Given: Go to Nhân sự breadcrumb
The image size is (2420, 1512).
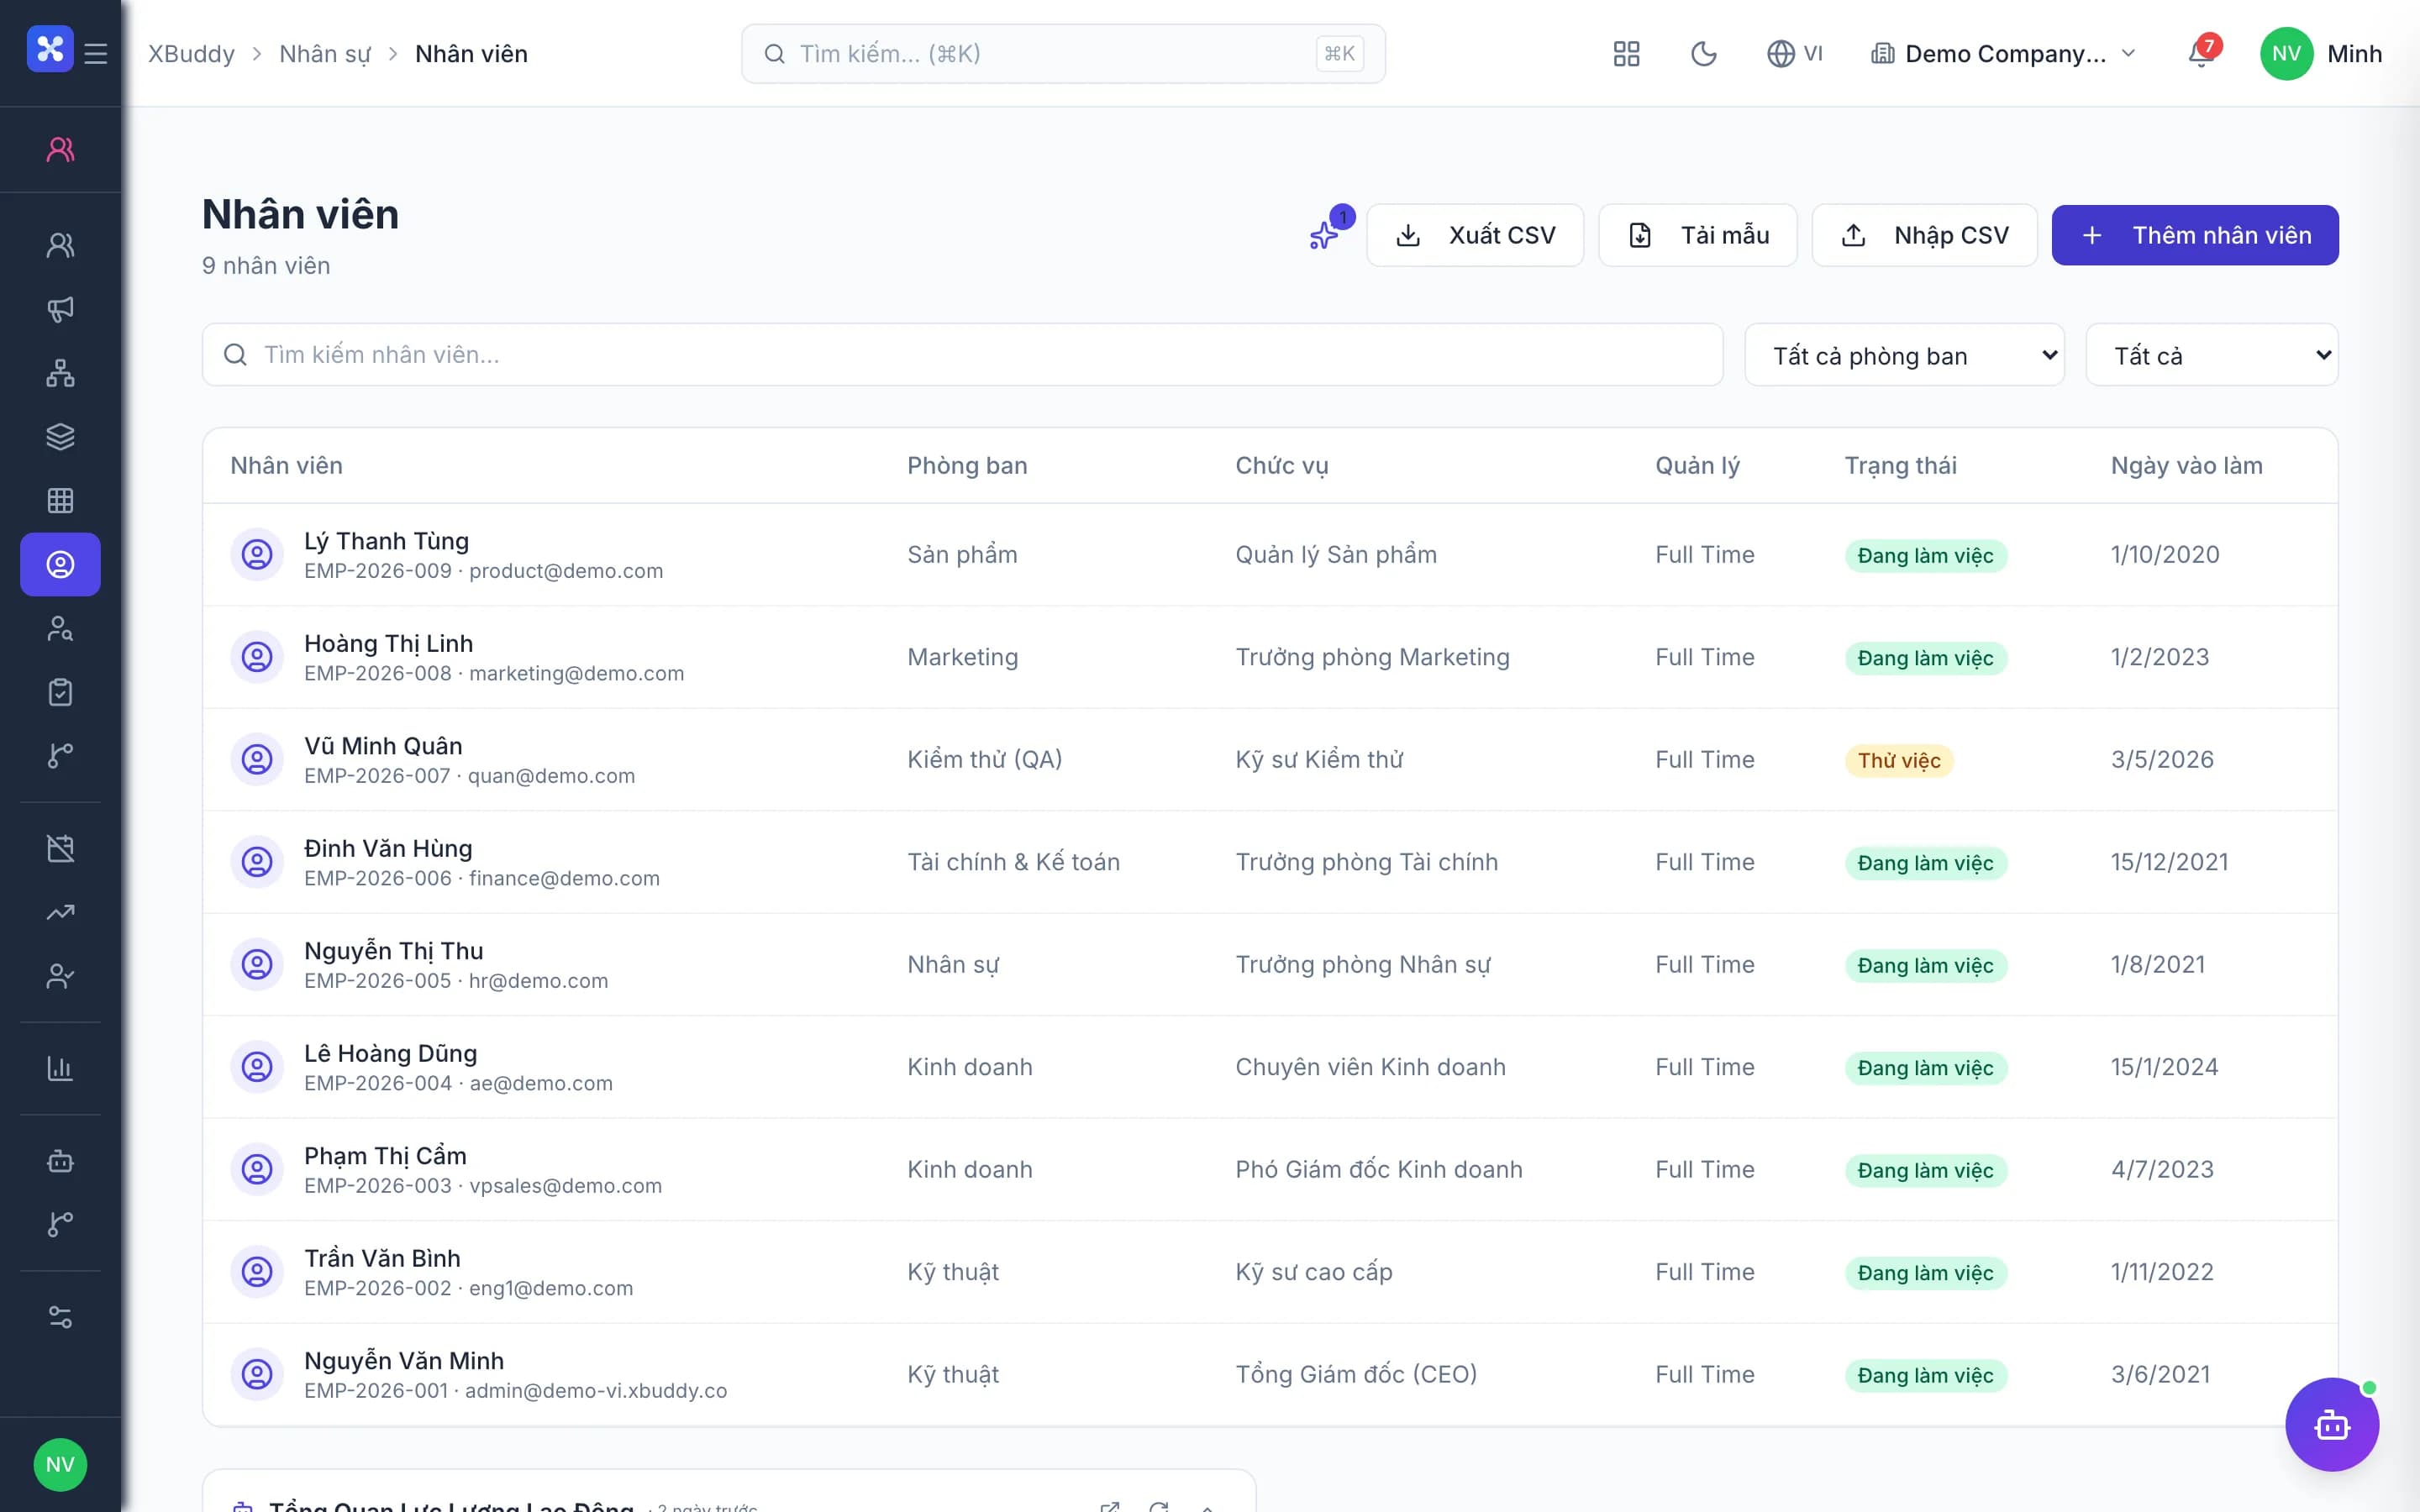Looking at the screenshot, I should pyautogui.click(x=325, y=54).
